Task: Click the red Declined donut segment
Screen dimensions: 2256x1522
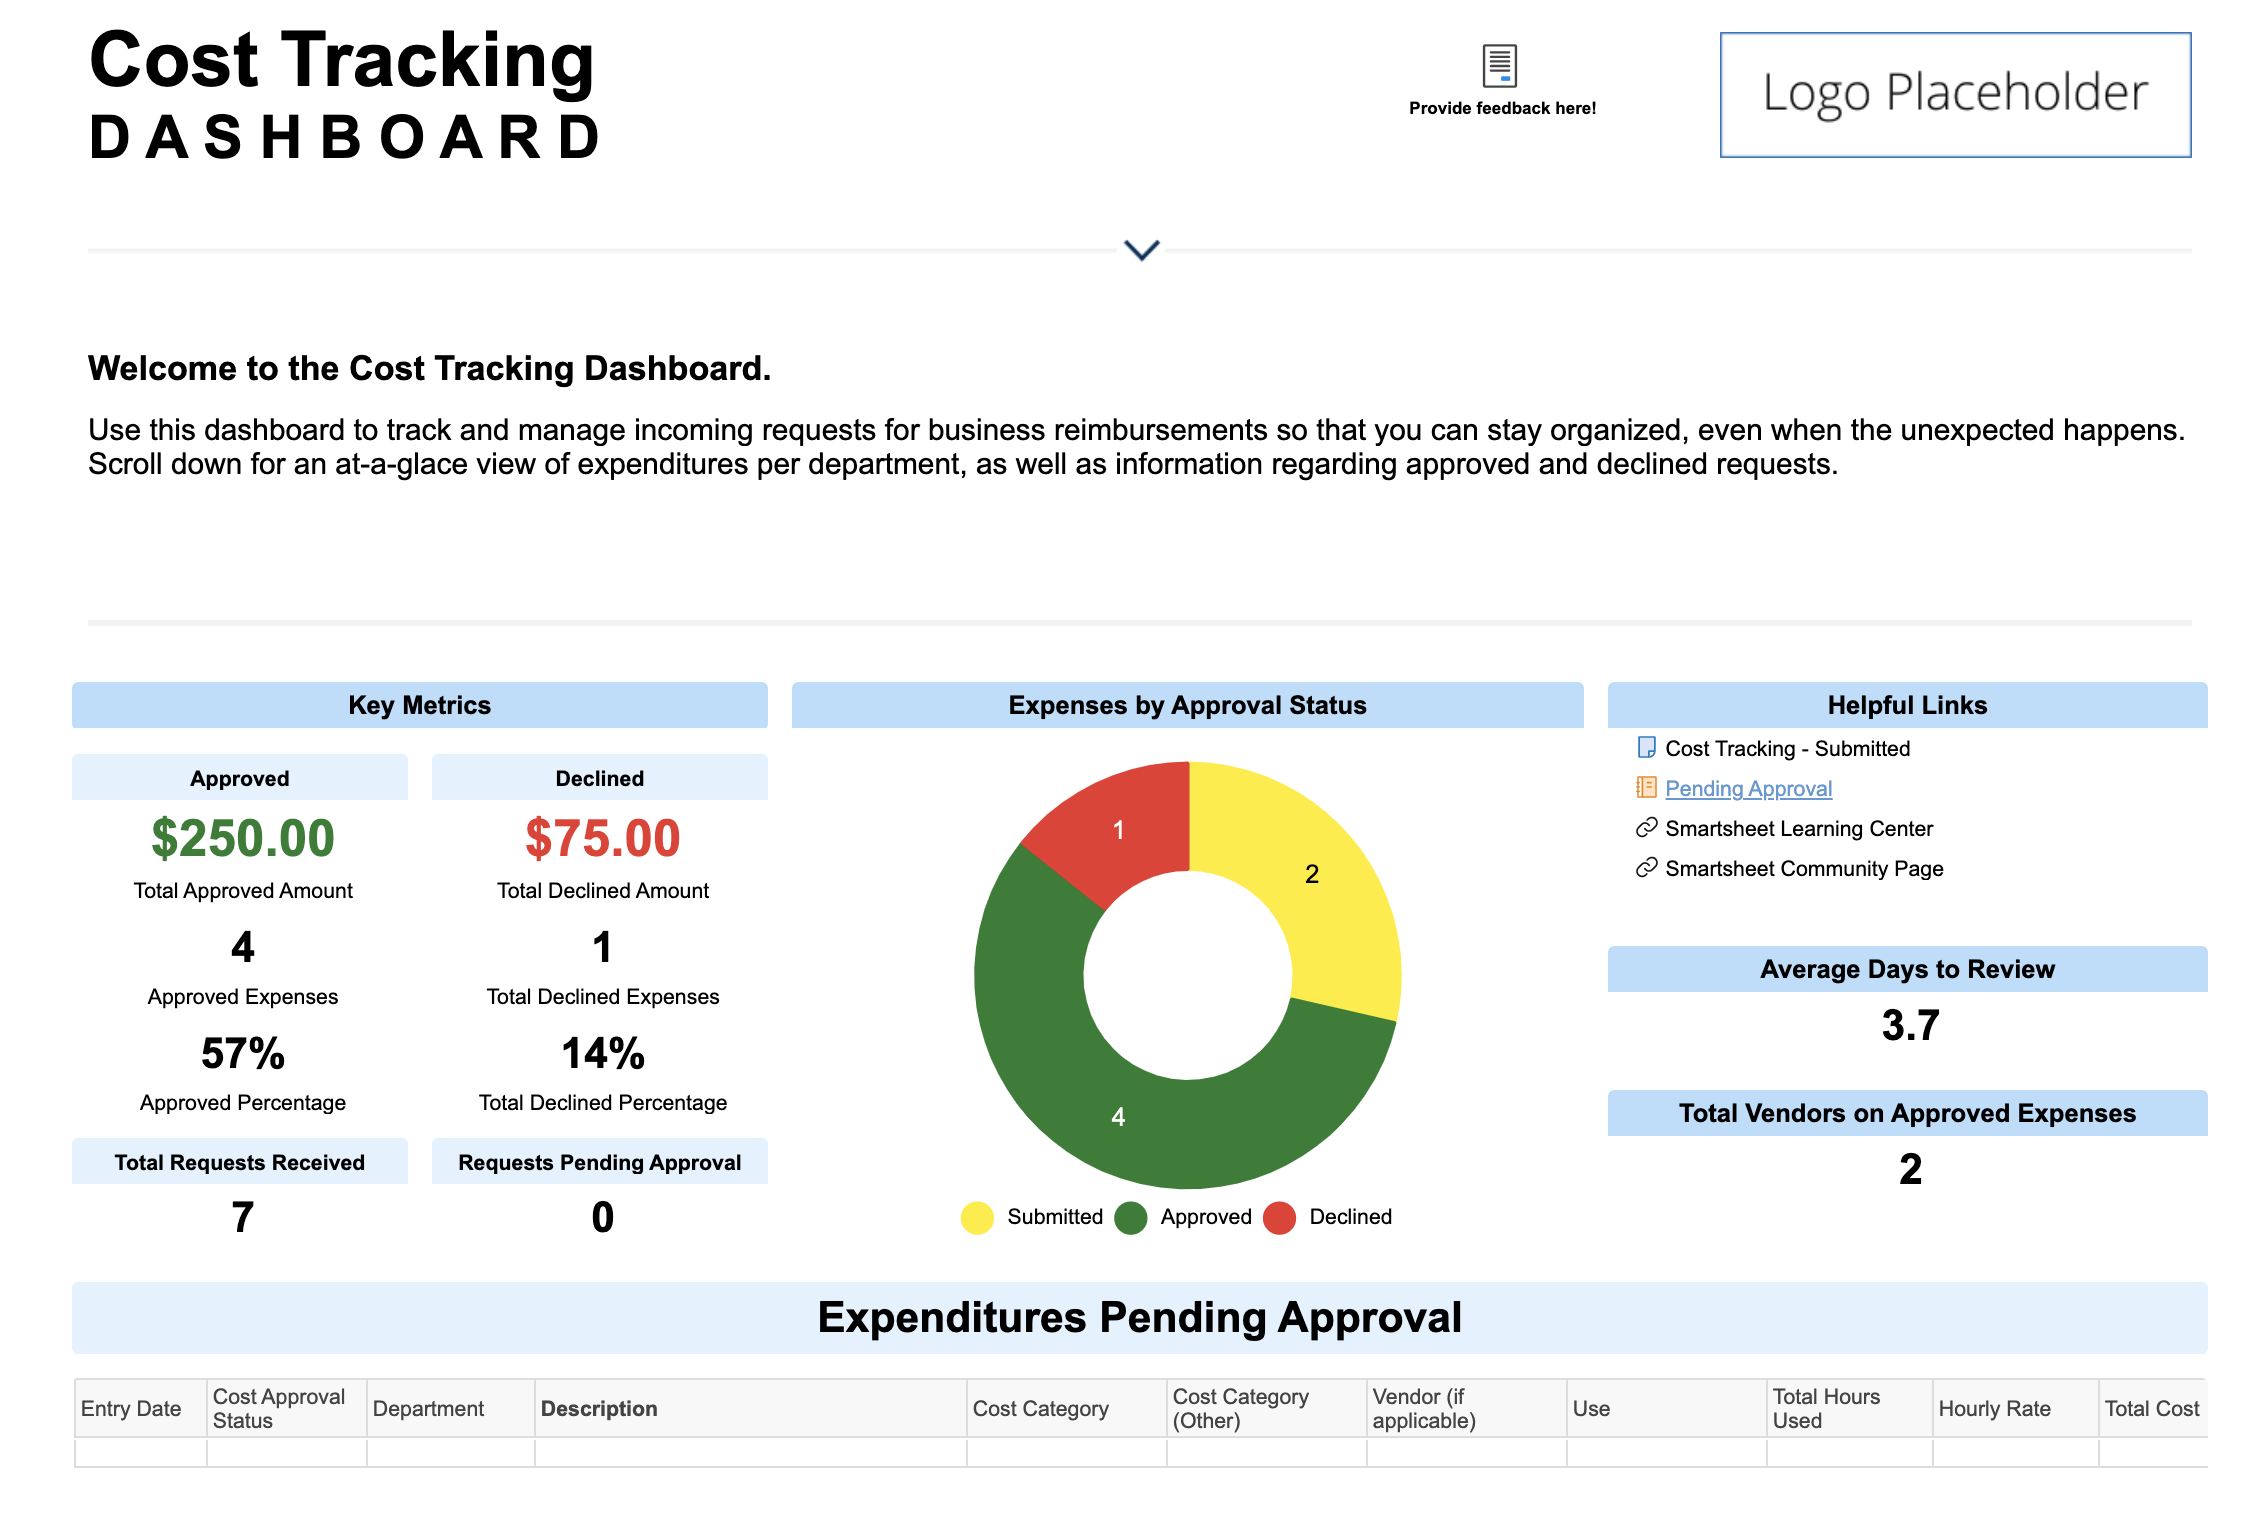Action: click(x=1119, y=830)
